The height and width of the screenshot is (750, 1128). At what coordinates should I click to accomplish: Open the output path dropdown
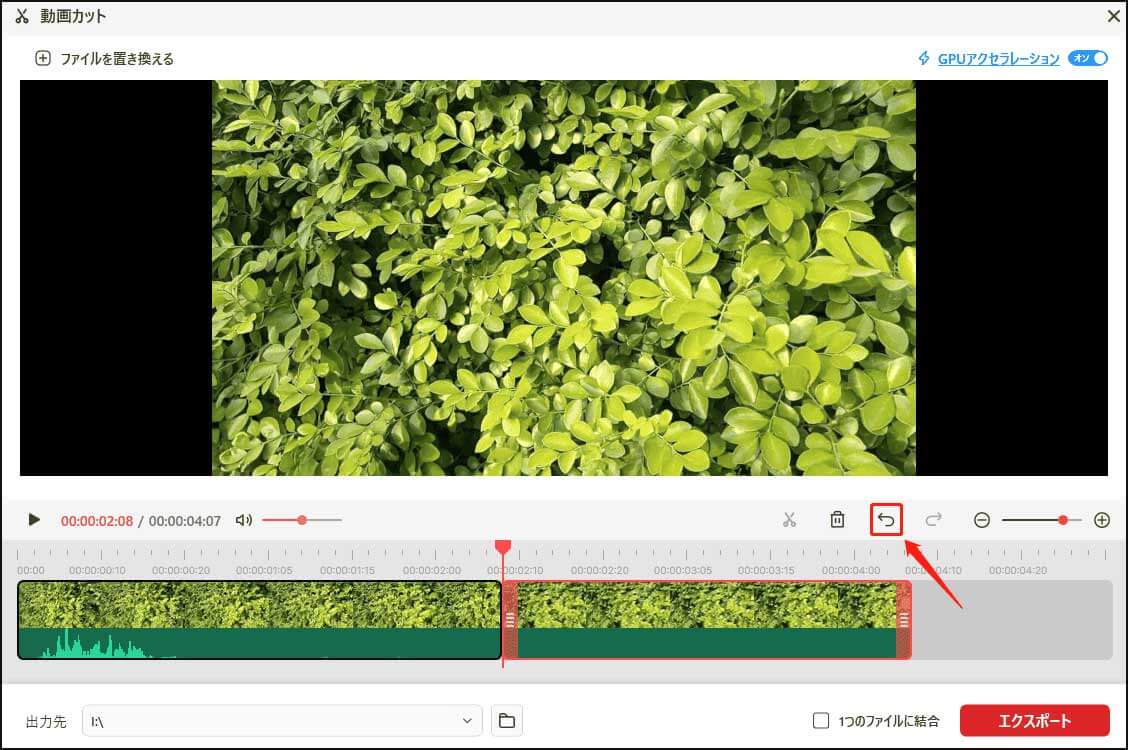[282, 721]
